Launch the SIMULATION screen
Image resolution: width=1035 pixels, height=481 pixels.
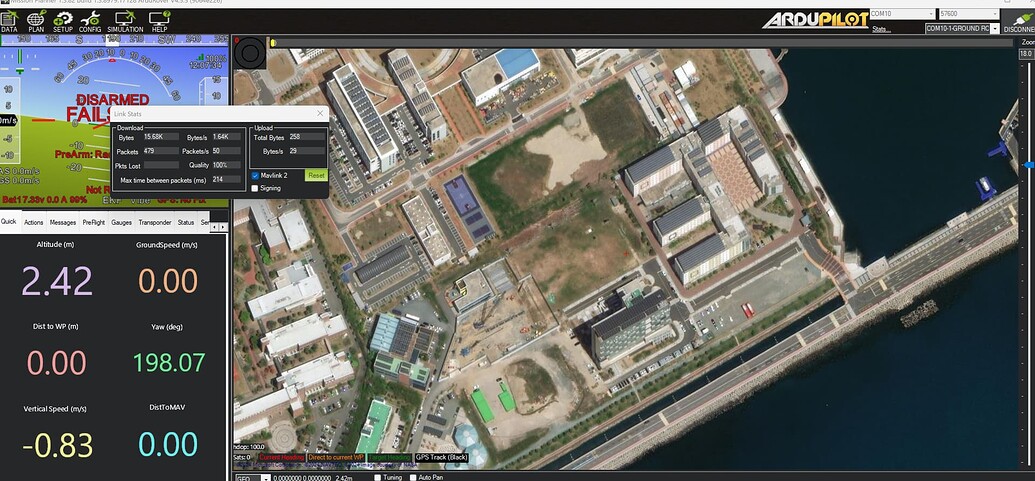125,21
